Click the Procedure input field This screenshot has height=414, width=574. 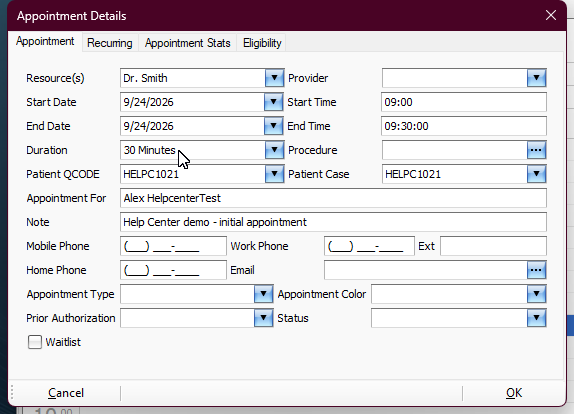[x=455, y=150]
